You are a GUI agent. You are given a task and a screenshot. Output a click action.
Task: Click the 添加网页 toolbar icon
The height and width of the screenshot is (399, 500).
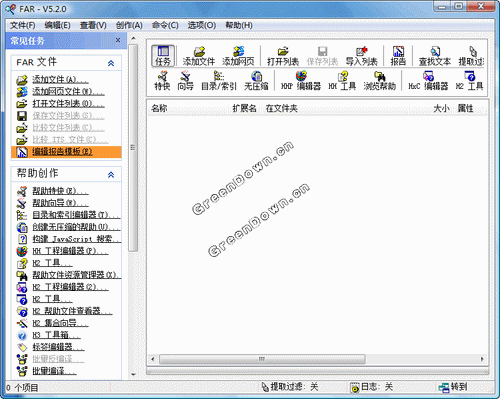point(238,56)
